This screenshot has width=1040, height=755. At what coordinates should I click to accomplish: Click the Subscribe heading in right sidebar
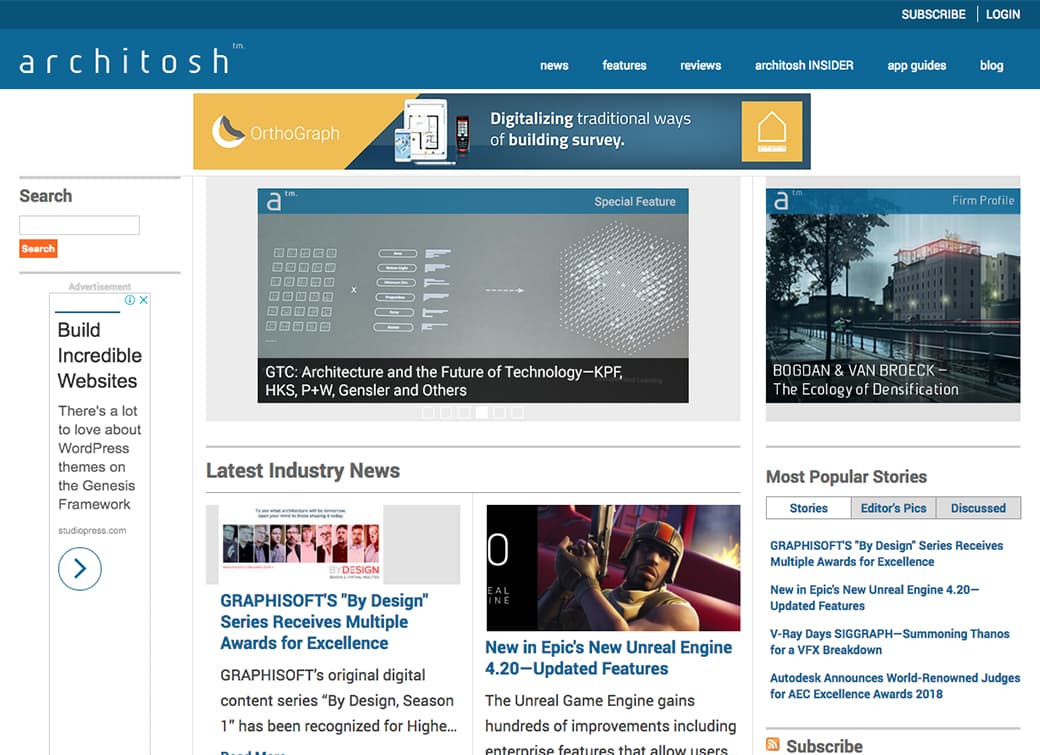pyautogui.click(x=824, y=746)
